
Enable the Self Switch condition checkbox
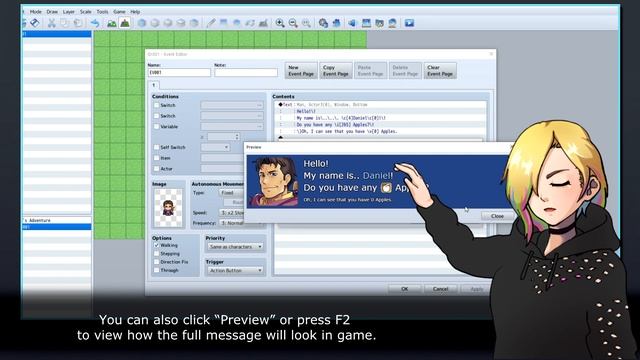[156, 147]
